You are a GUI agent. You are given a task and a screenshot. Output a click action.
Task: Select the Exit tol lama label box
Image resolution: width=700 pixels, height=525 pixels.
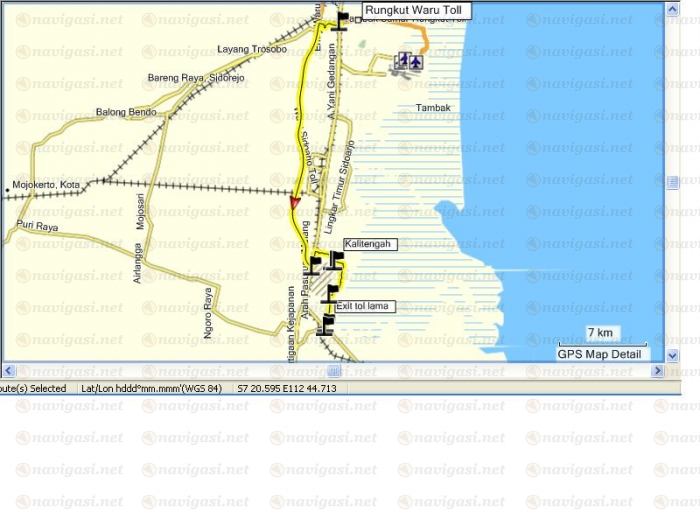point(365,306)
